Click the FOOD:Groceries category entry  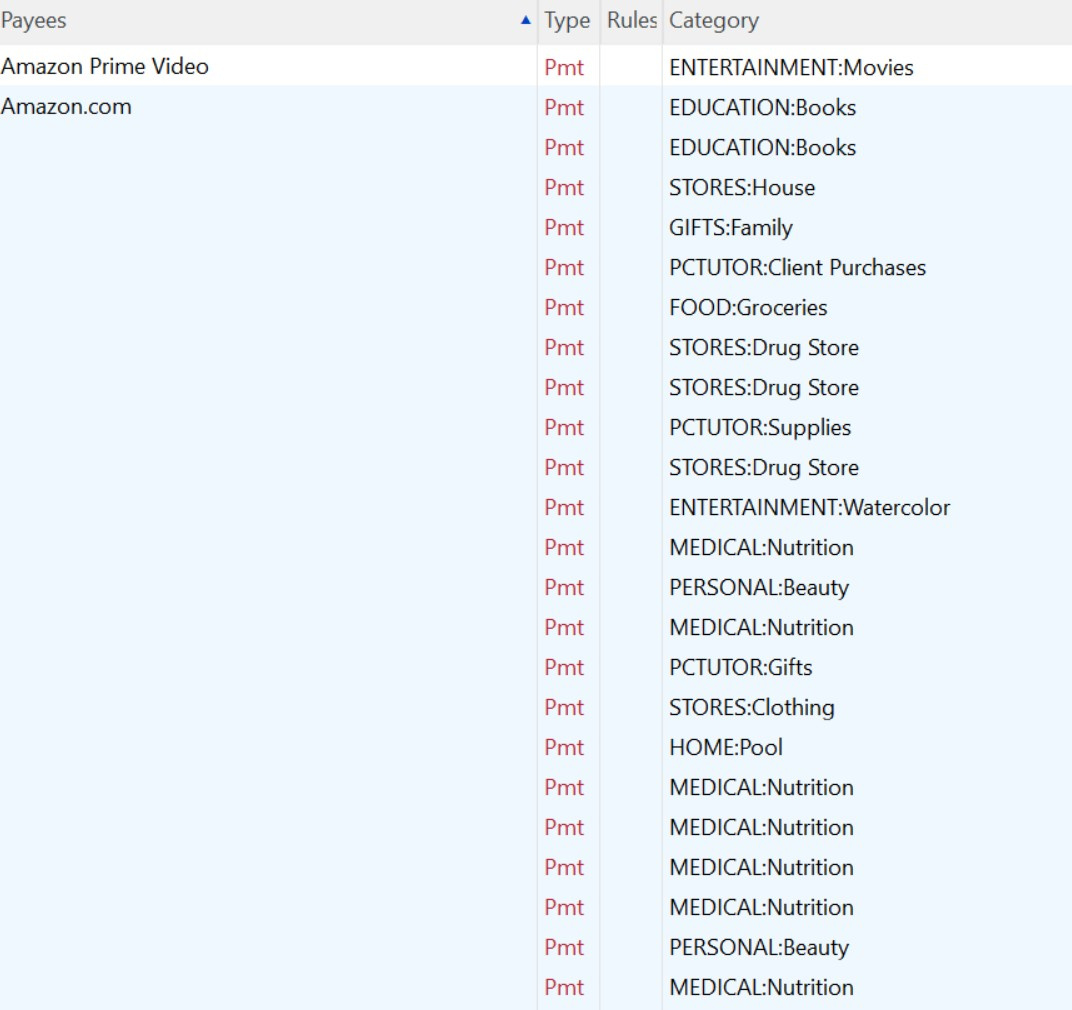coord(748,307)
